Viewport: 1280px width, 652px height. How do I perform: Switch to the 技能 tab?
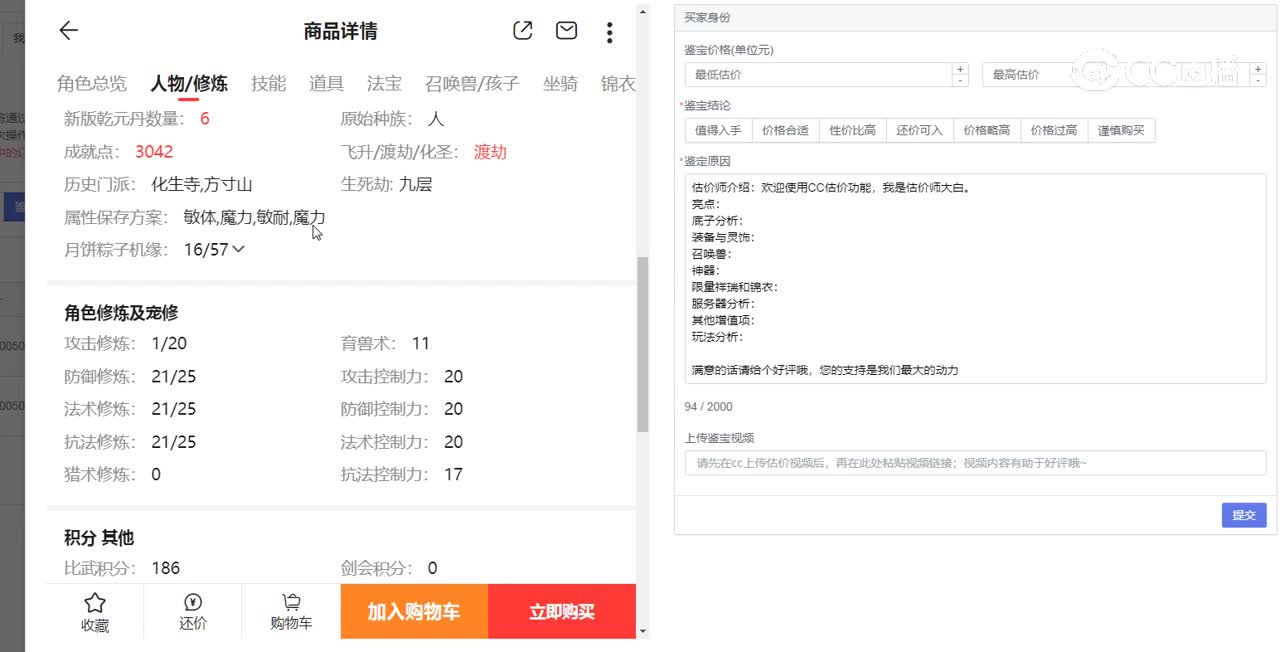pos(268,84)
